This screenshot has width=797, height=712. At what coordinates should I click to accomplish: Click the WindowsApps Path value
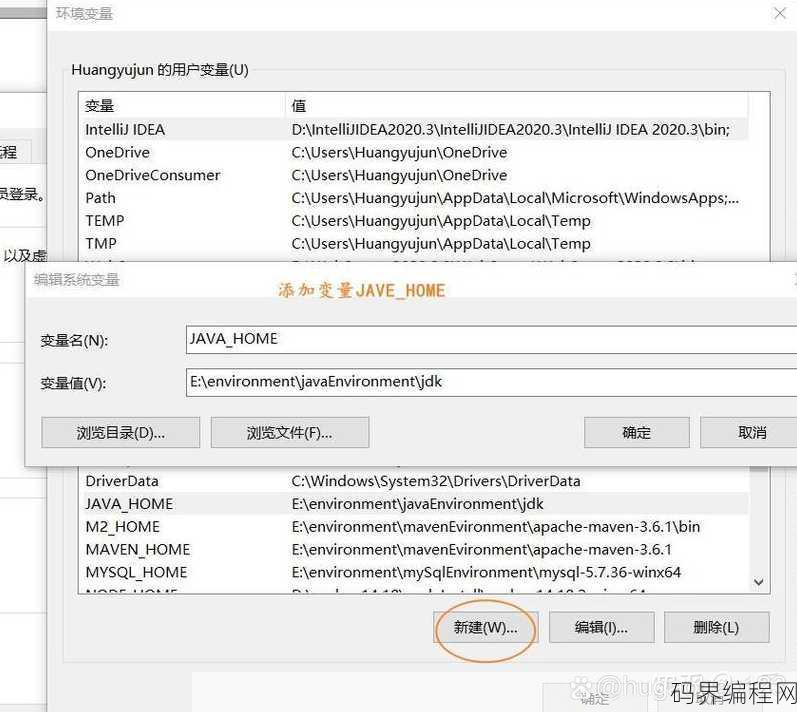click(x=515, y=198)
